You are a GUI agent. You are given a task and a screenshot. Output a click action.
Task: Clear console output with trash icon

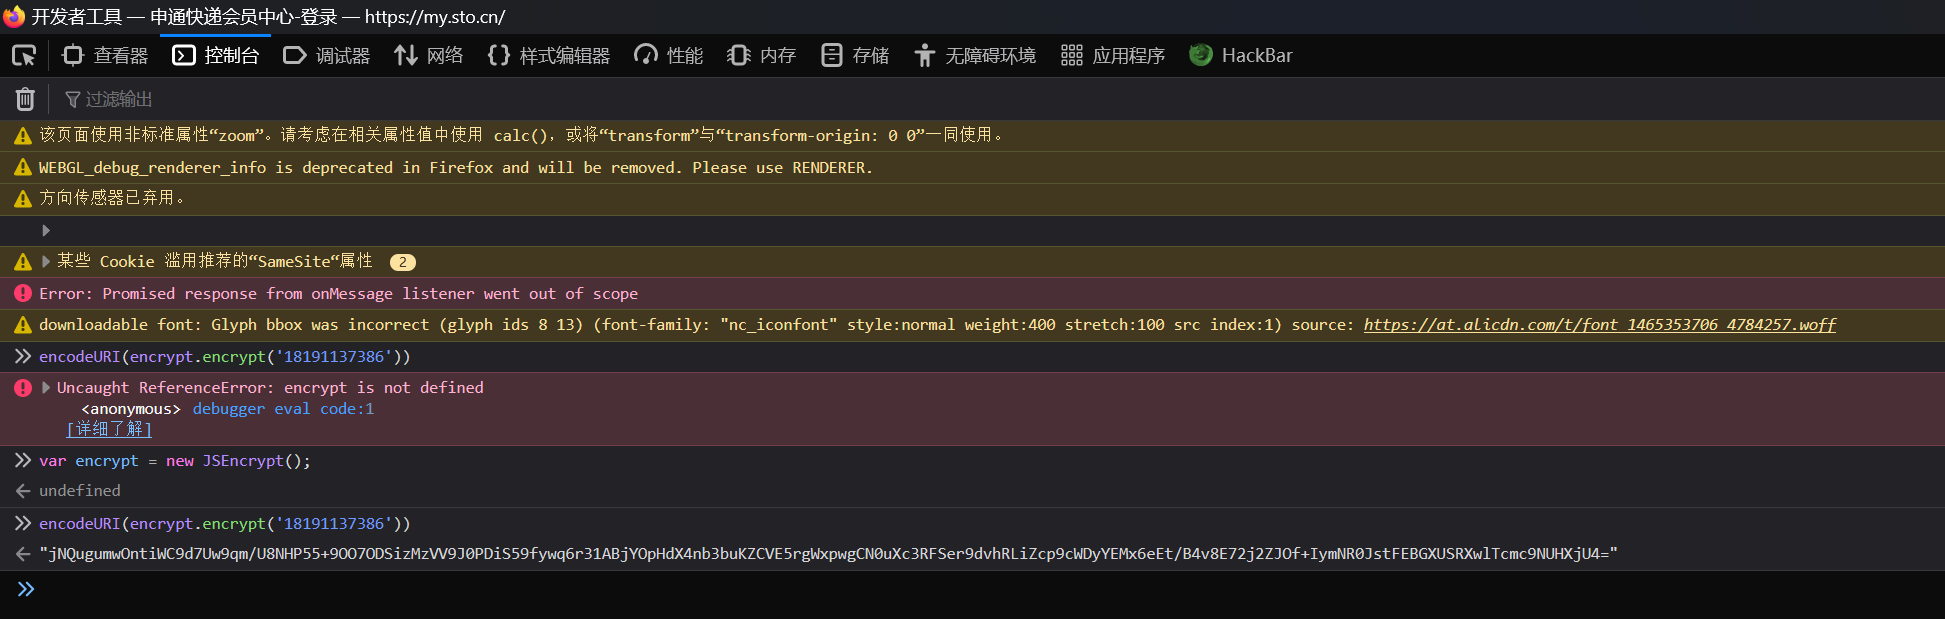point(25,99)
